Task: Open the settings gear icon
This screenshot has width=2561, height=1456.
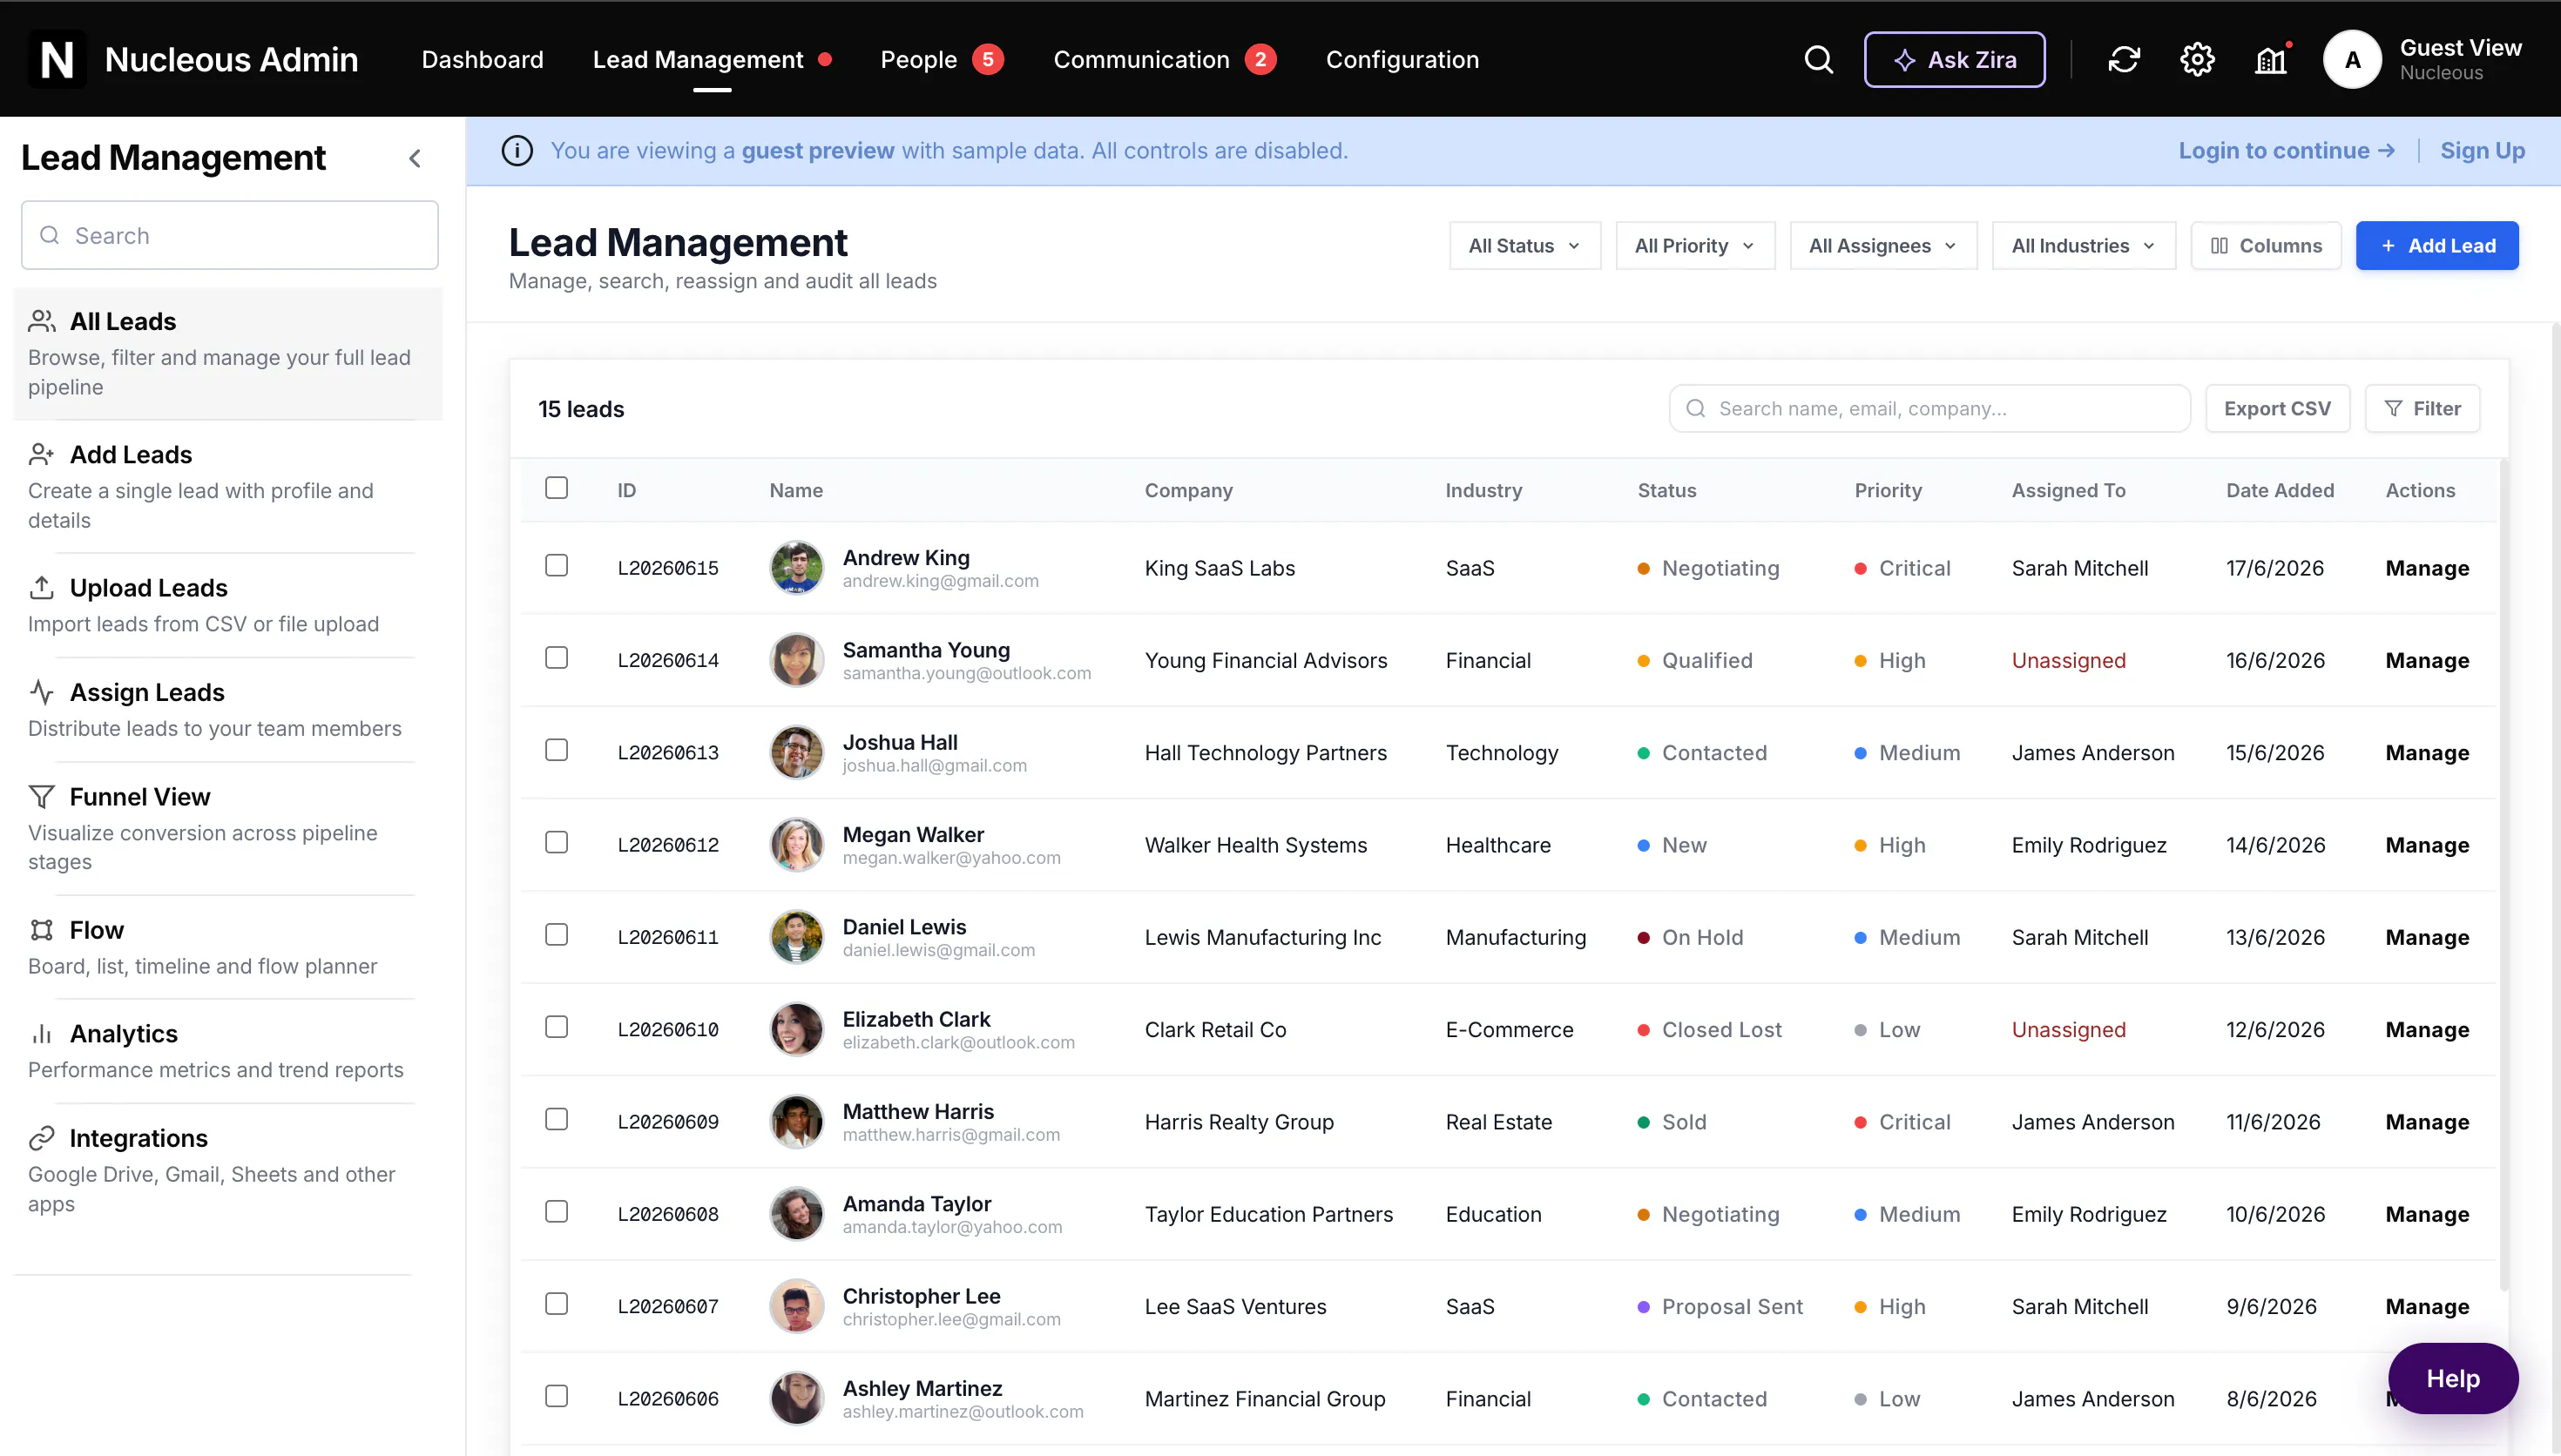Action: click(x=2197, y=60)
